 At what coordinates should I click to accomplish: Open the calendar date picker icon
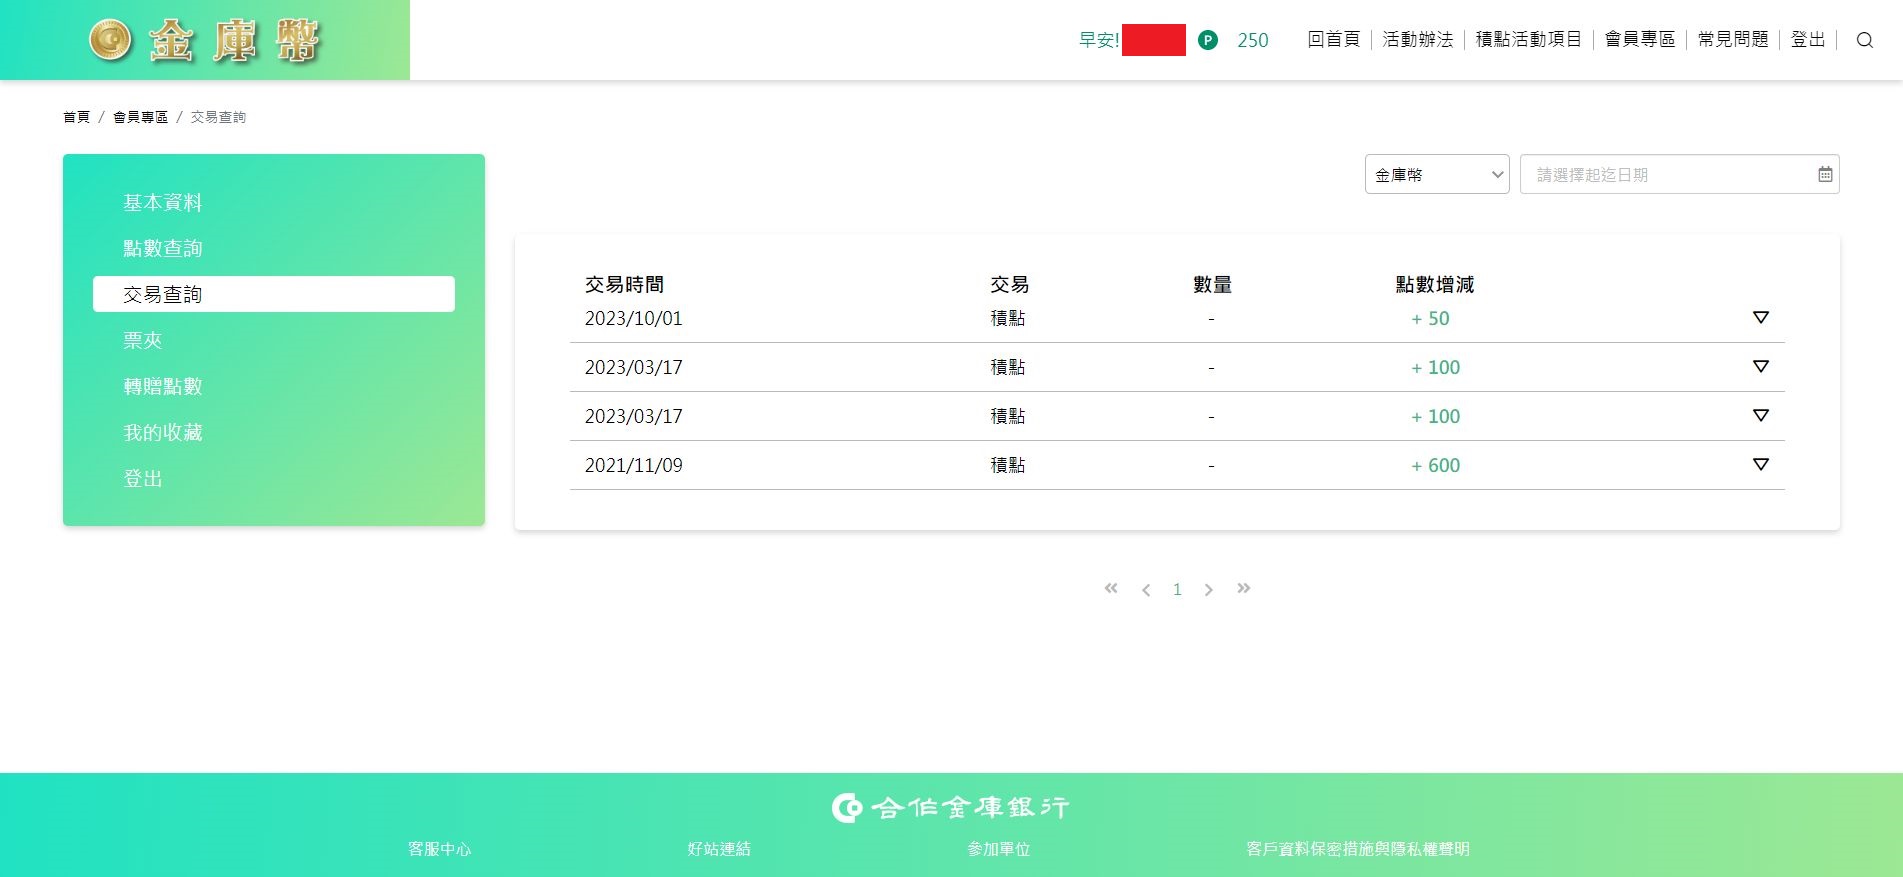[x=1825, y=174]
